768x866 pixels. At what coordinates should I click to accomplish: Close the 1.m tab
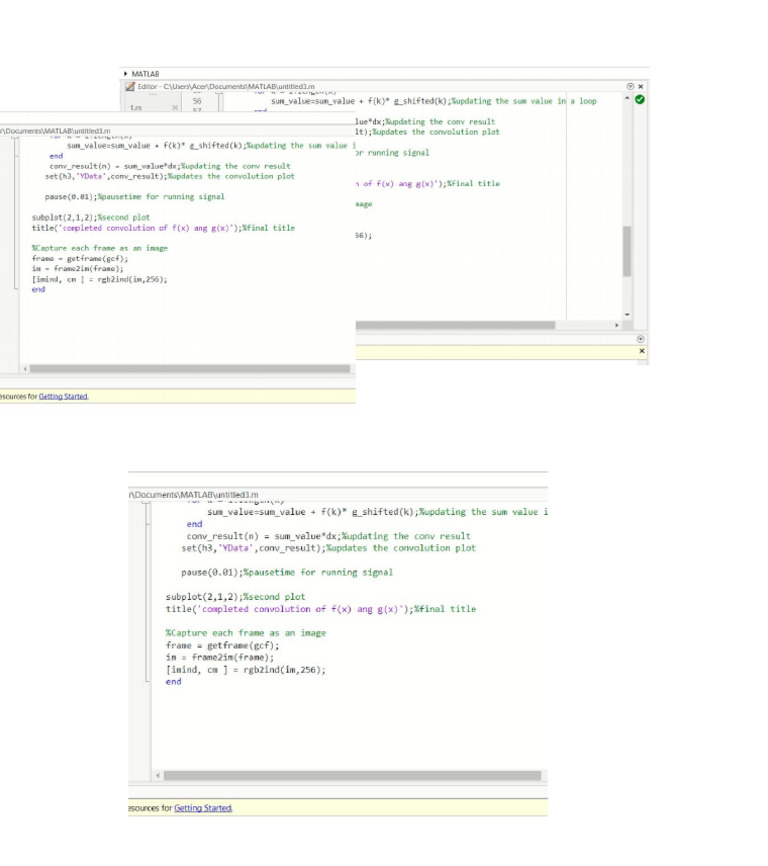175,108
